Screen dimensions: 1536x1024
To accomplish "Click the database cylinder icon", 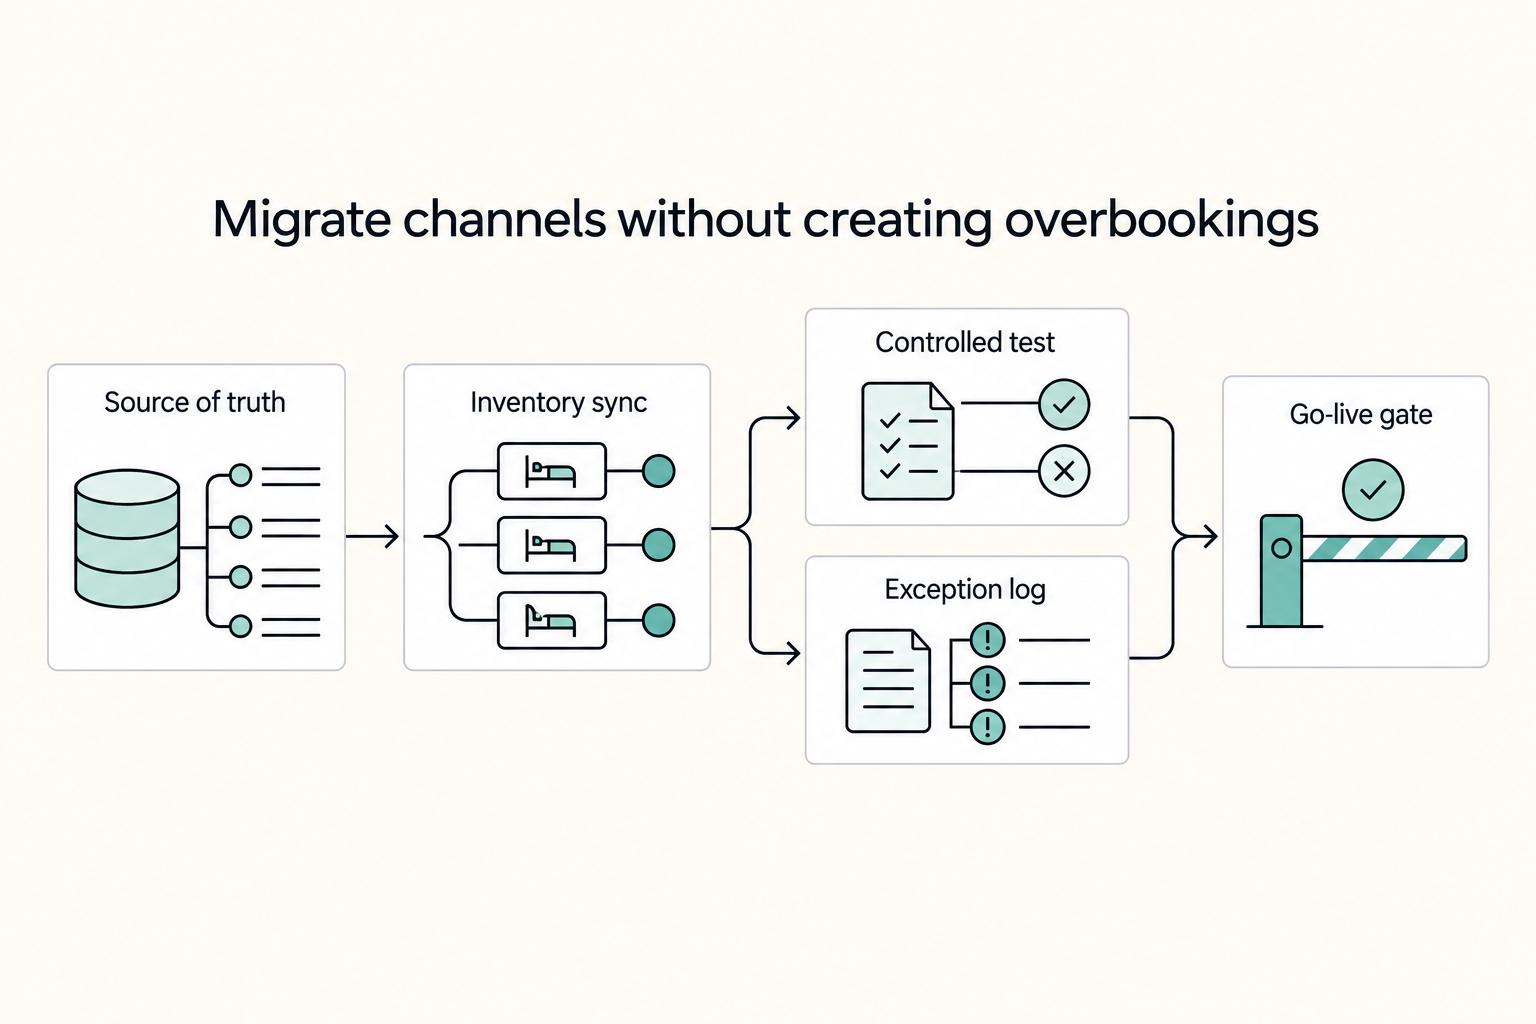I will (127, 538).
